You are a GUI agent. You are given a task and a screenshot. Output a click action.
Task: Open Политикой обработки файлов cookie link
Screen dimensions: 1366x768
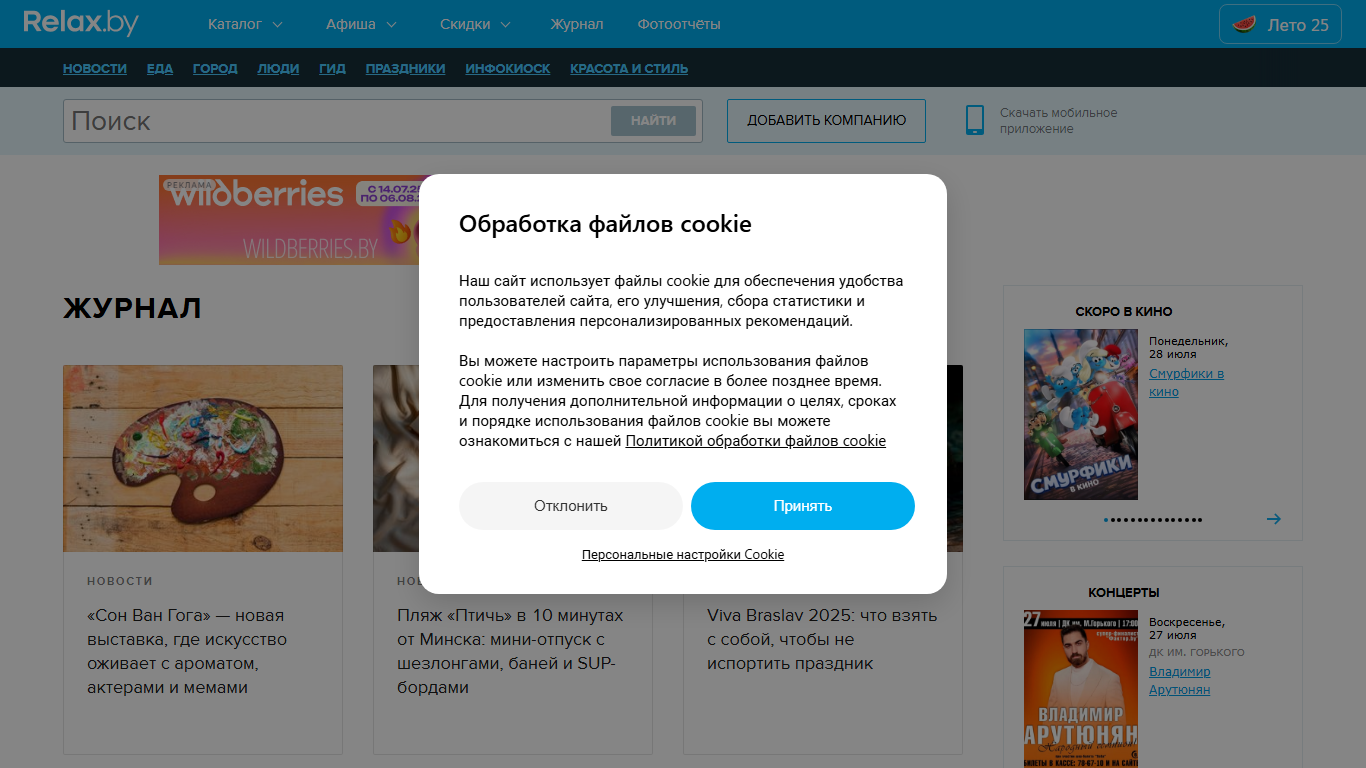click(x=756, y=441)
